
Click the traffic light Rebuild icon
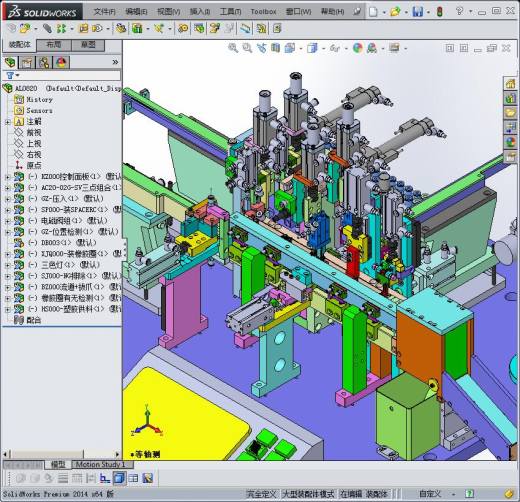tap(440, 12)
